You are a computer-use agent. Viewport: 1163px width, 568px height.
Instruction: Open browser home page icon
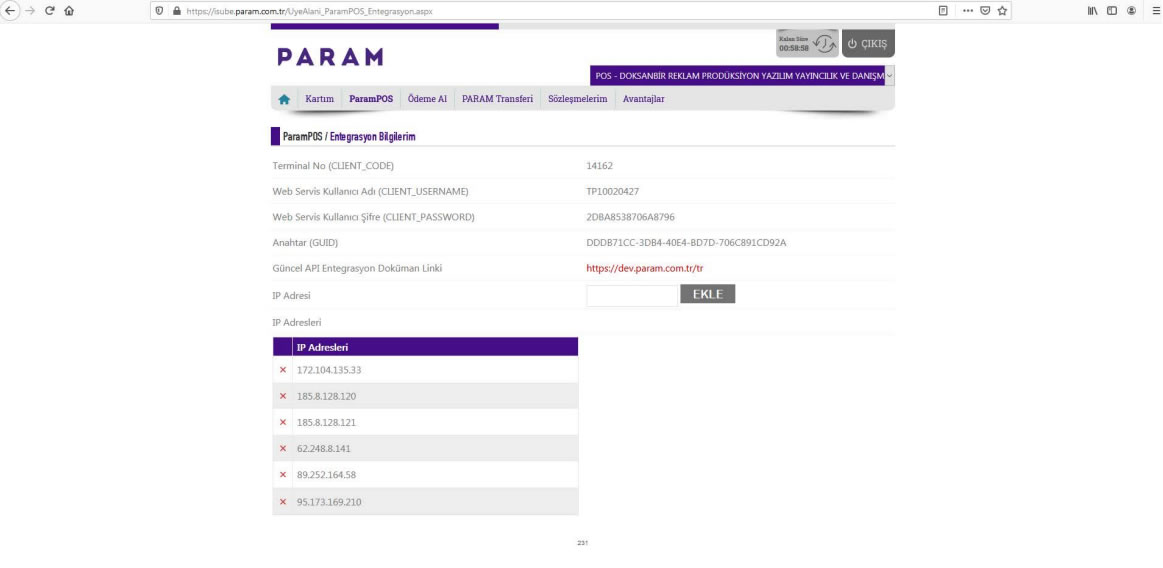69,11
